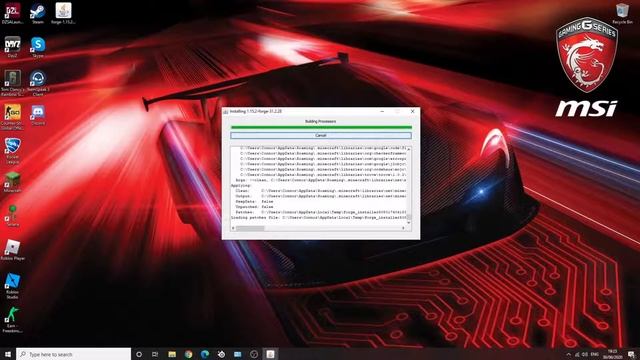640x360 pixels.
Task: Open the Mail app on the taskbar
Action: coord(238,354)
